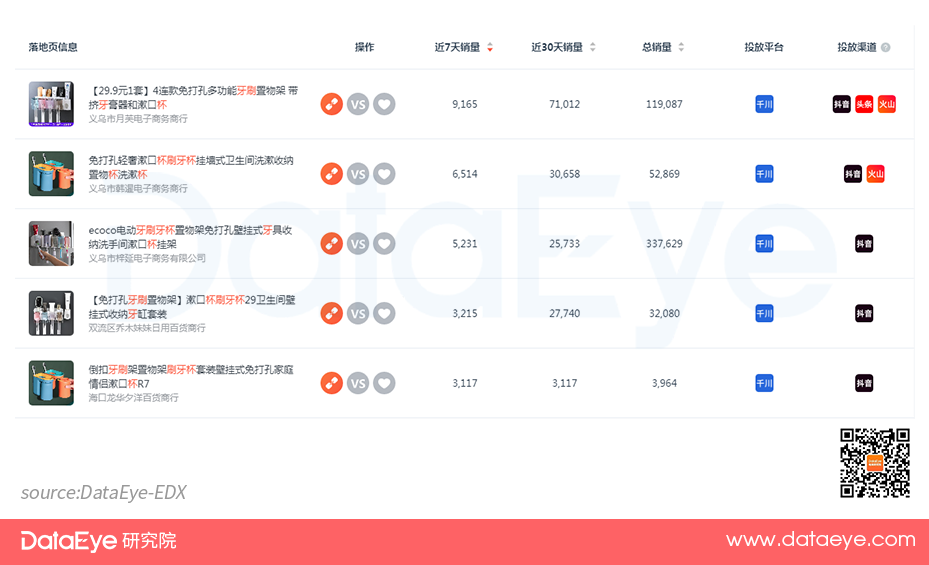929x565 pixels.
Task: Click 30-day sales value 71,012
Action: click(x=565, y=104)
